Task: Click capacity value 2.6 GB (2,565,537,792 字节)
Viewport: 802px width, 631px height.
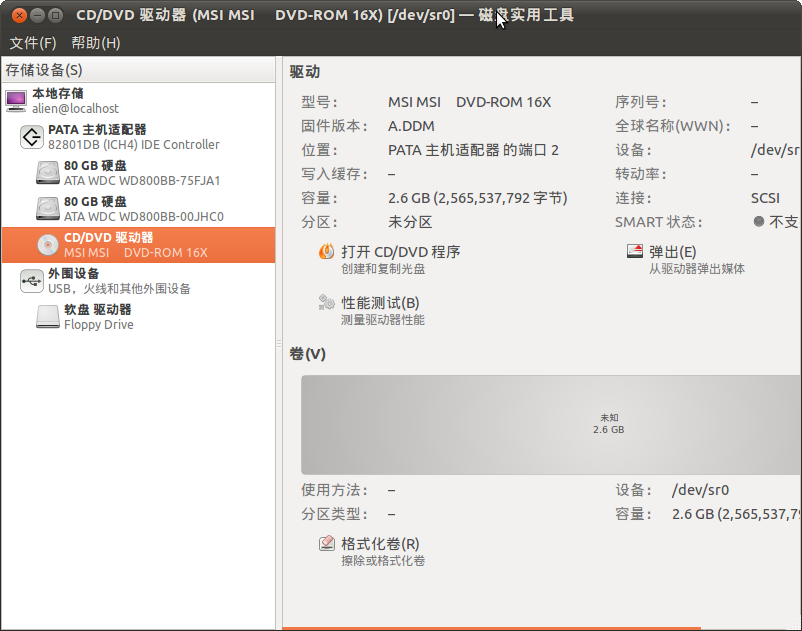Action: click(x=477, y=198)
